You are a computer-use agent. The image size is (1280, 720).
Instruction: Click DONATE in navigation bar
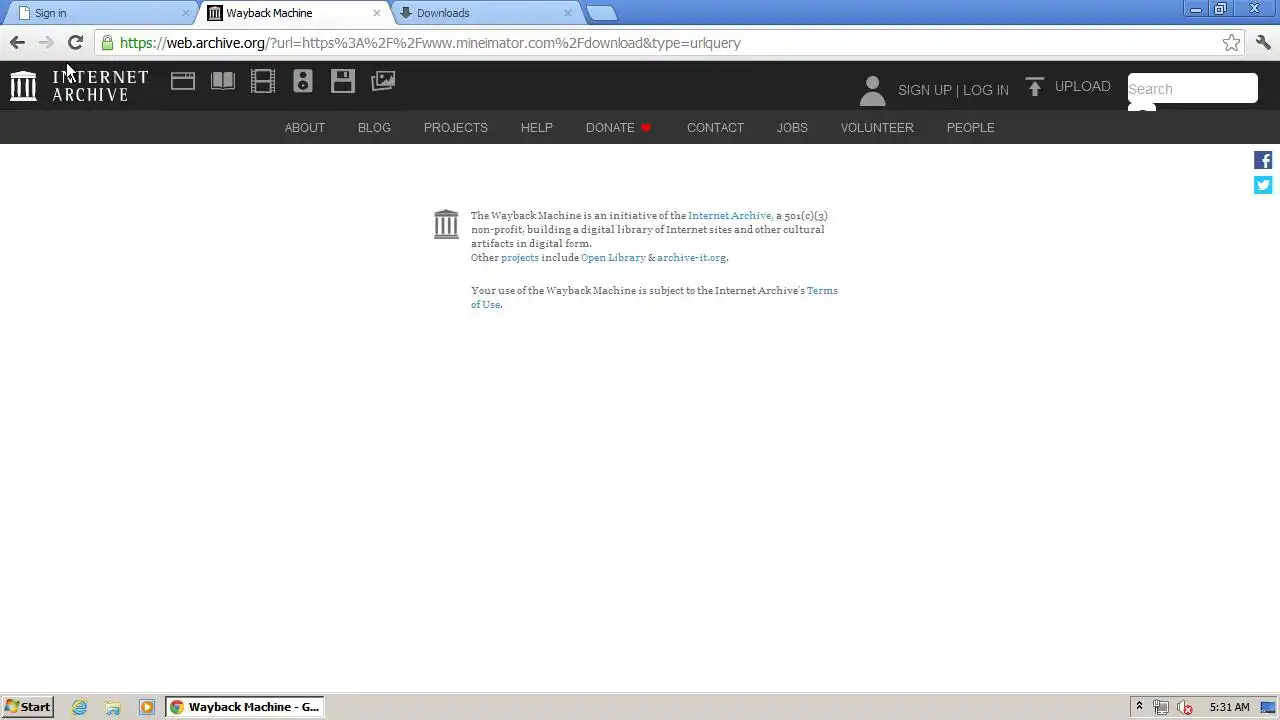pyautogui.click(x=618, y=128)
